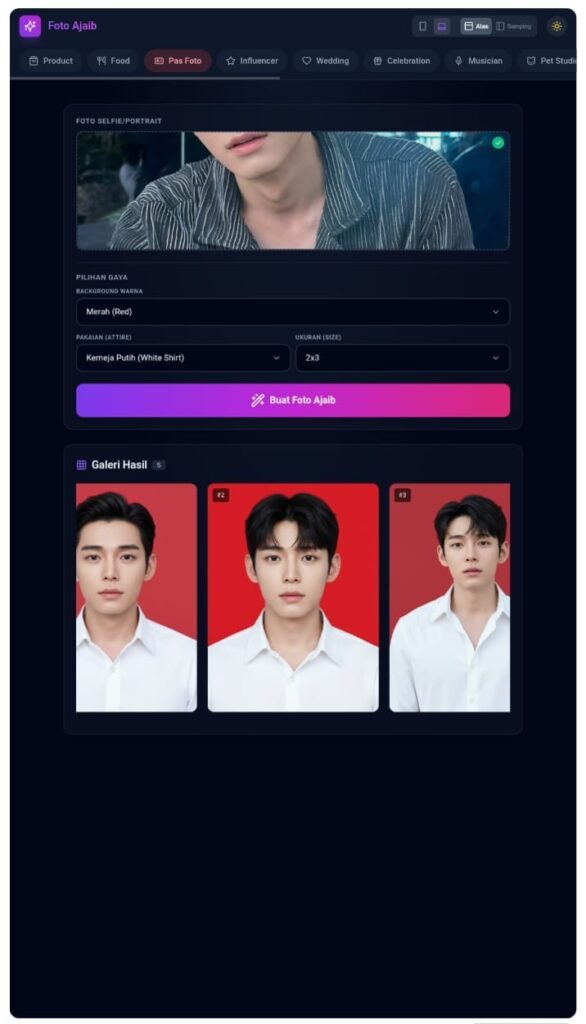586x1024 pixels.
Task: Click the uploaded selfie portrait image area
Action: pos(293,191)
